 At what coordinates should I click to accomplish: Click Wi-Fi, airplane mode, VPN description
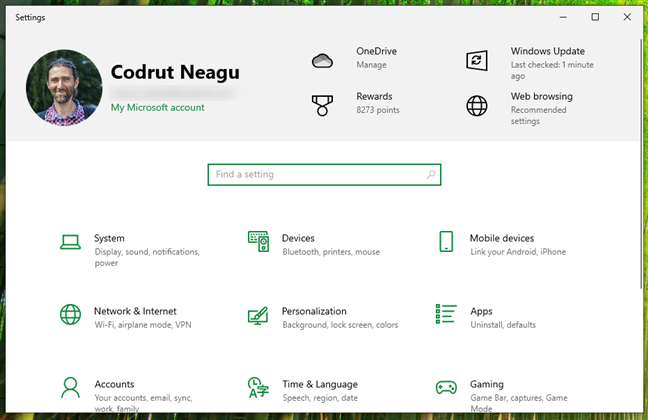click(143, 325)
